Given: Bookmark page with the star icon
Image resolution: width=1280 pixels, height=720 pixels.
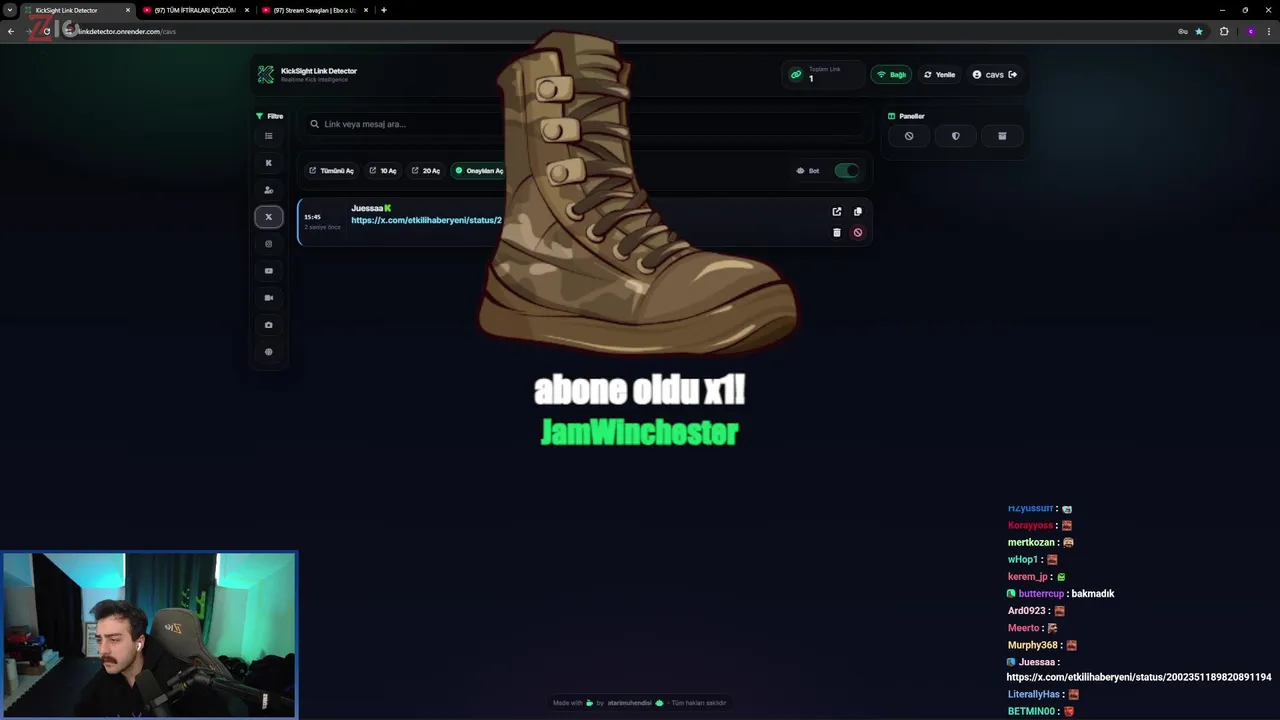Looking at the screenshot, I should tap(1199, 31).
